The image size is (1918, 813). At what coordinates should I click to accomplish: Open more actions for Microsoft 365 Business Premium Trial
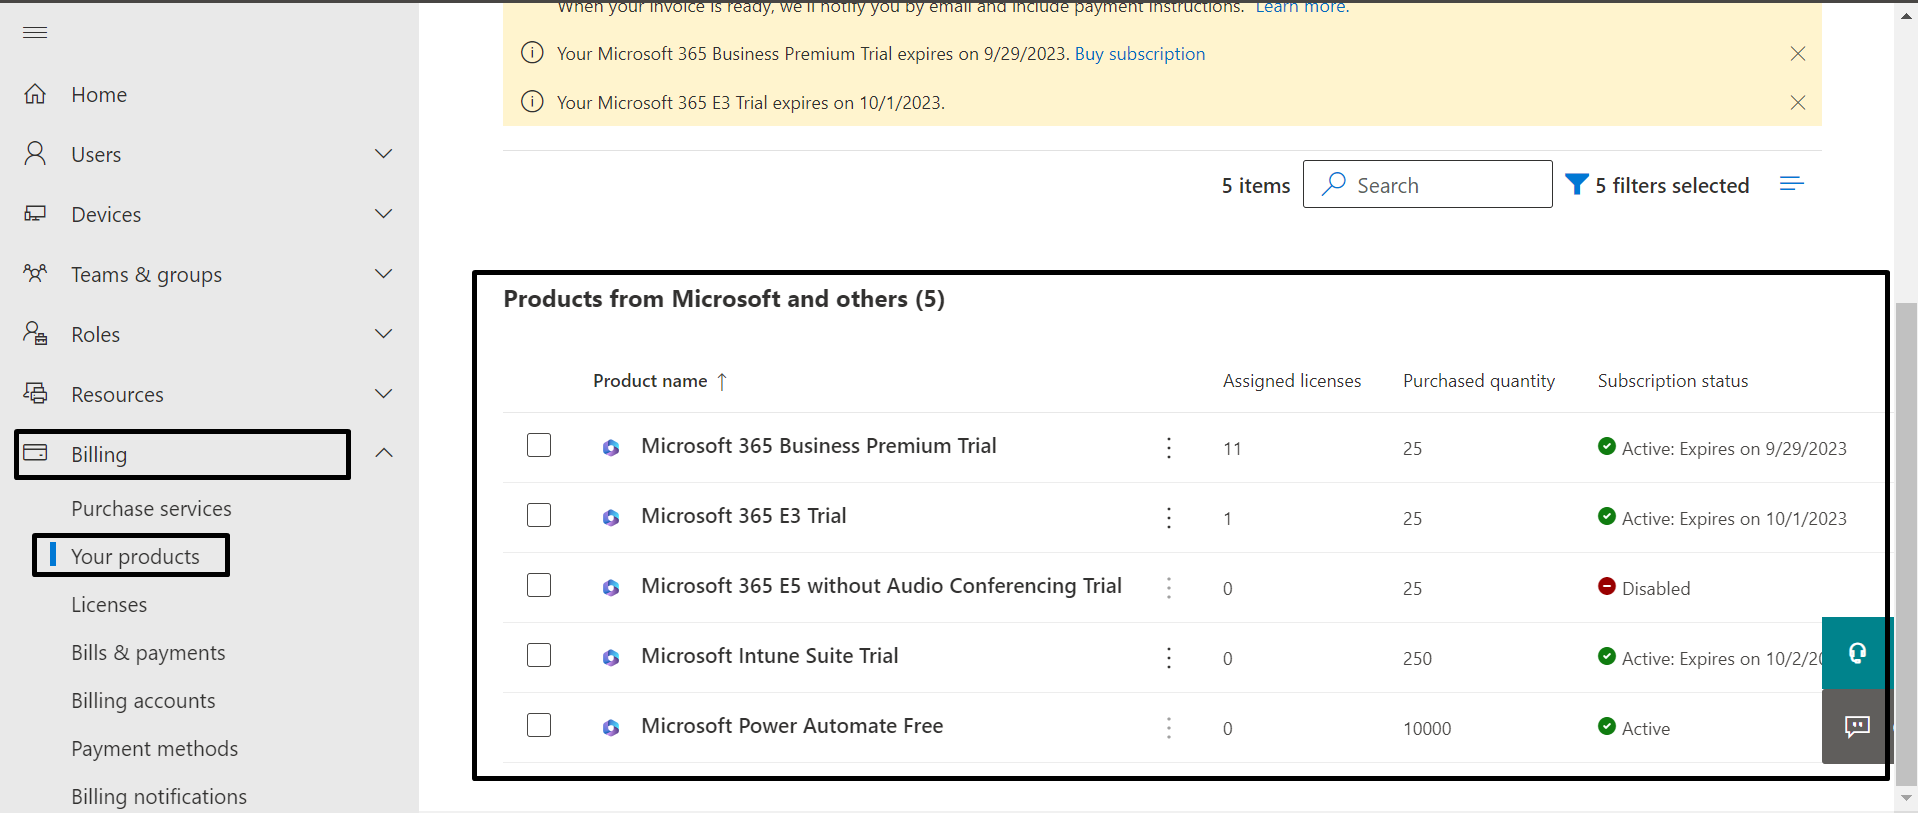tap(1168, 448)
